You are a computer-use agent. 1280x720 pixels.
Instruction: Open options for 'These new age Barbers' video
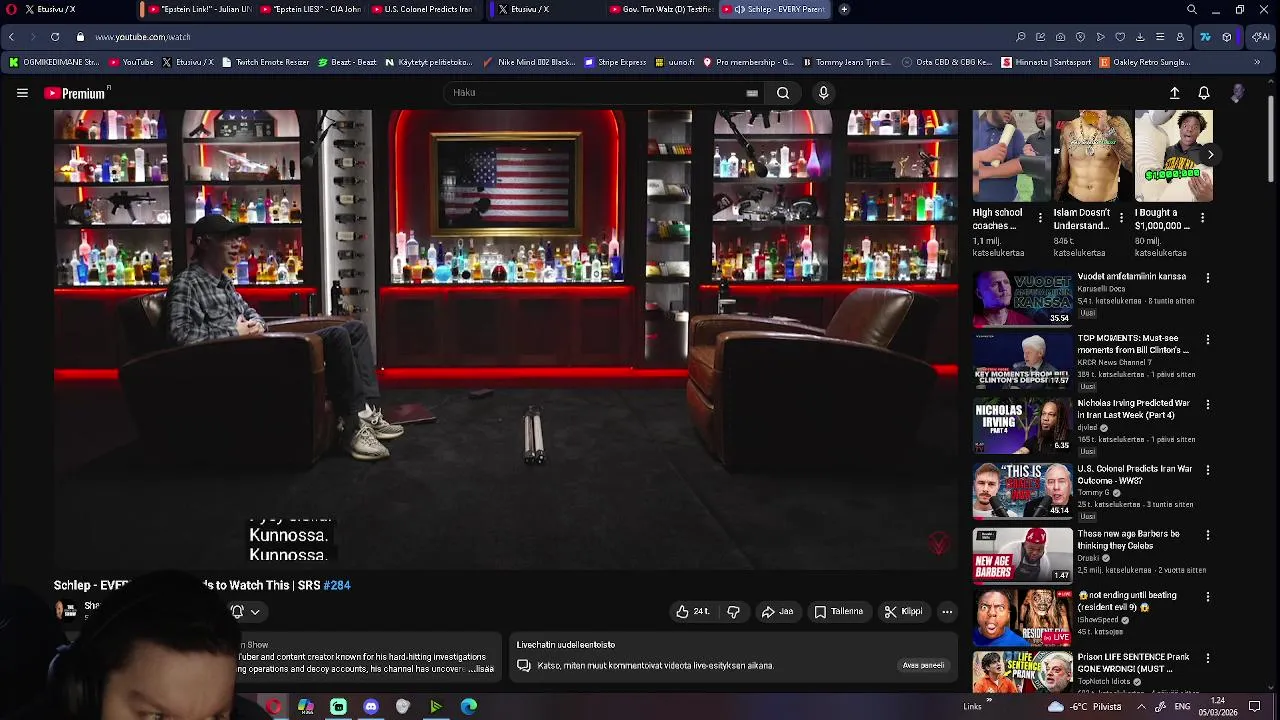tap(1207, 535)
